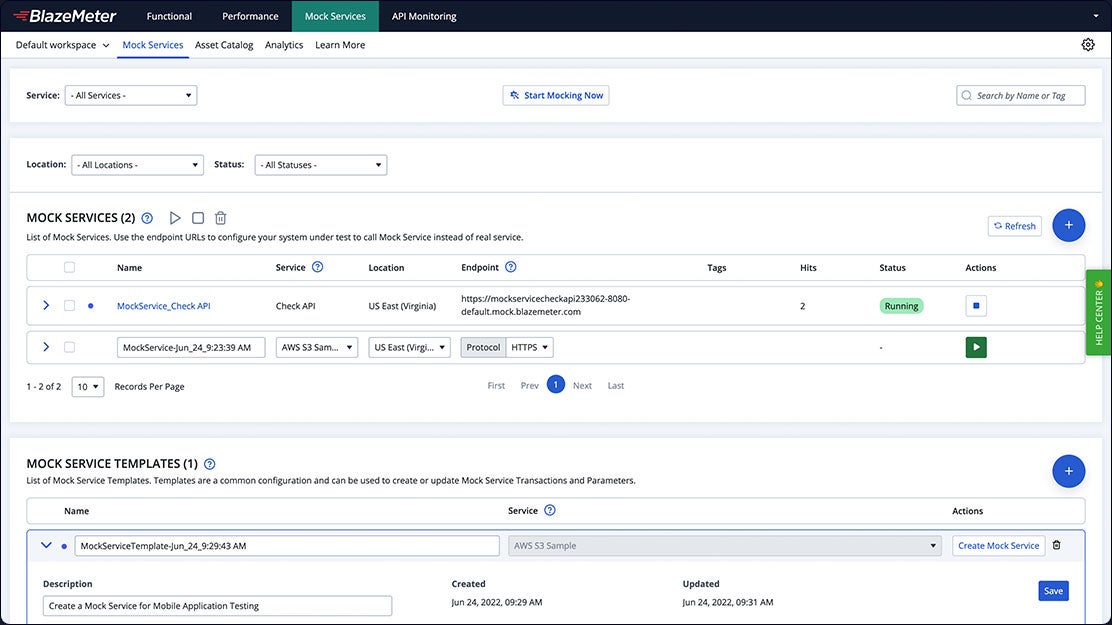
Task: Click search magnifier icon
Action: [x=967, y=95]
